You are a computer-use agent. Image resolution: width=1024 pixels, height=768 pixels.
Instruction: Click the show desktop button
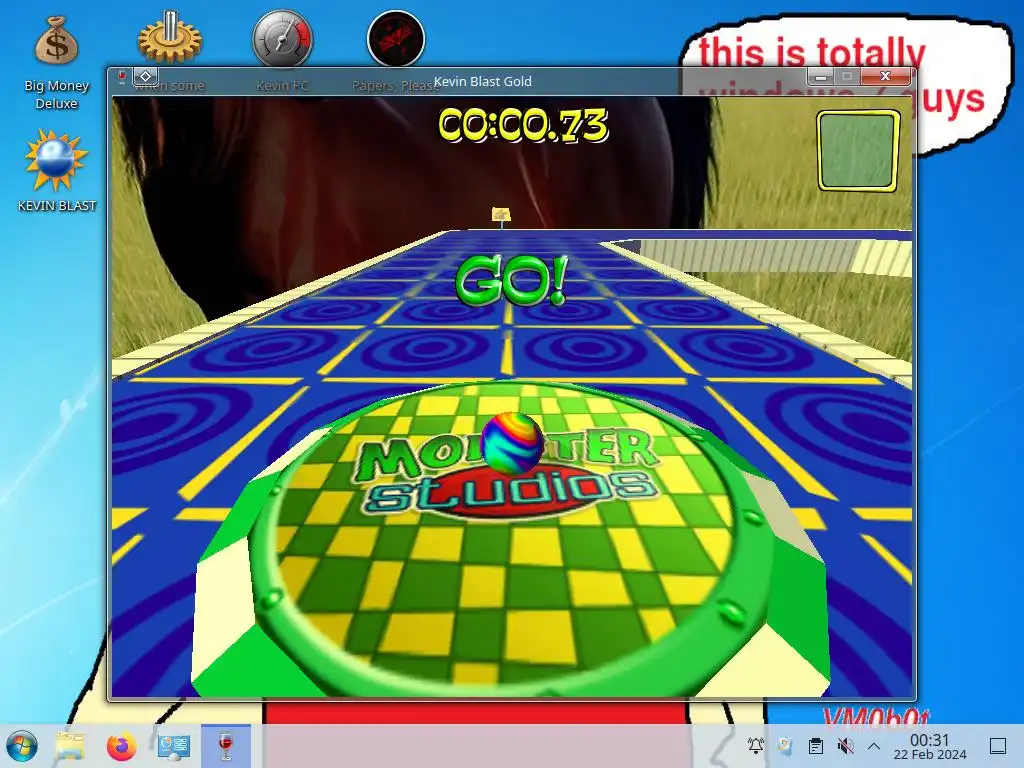[x=998, y=746]
